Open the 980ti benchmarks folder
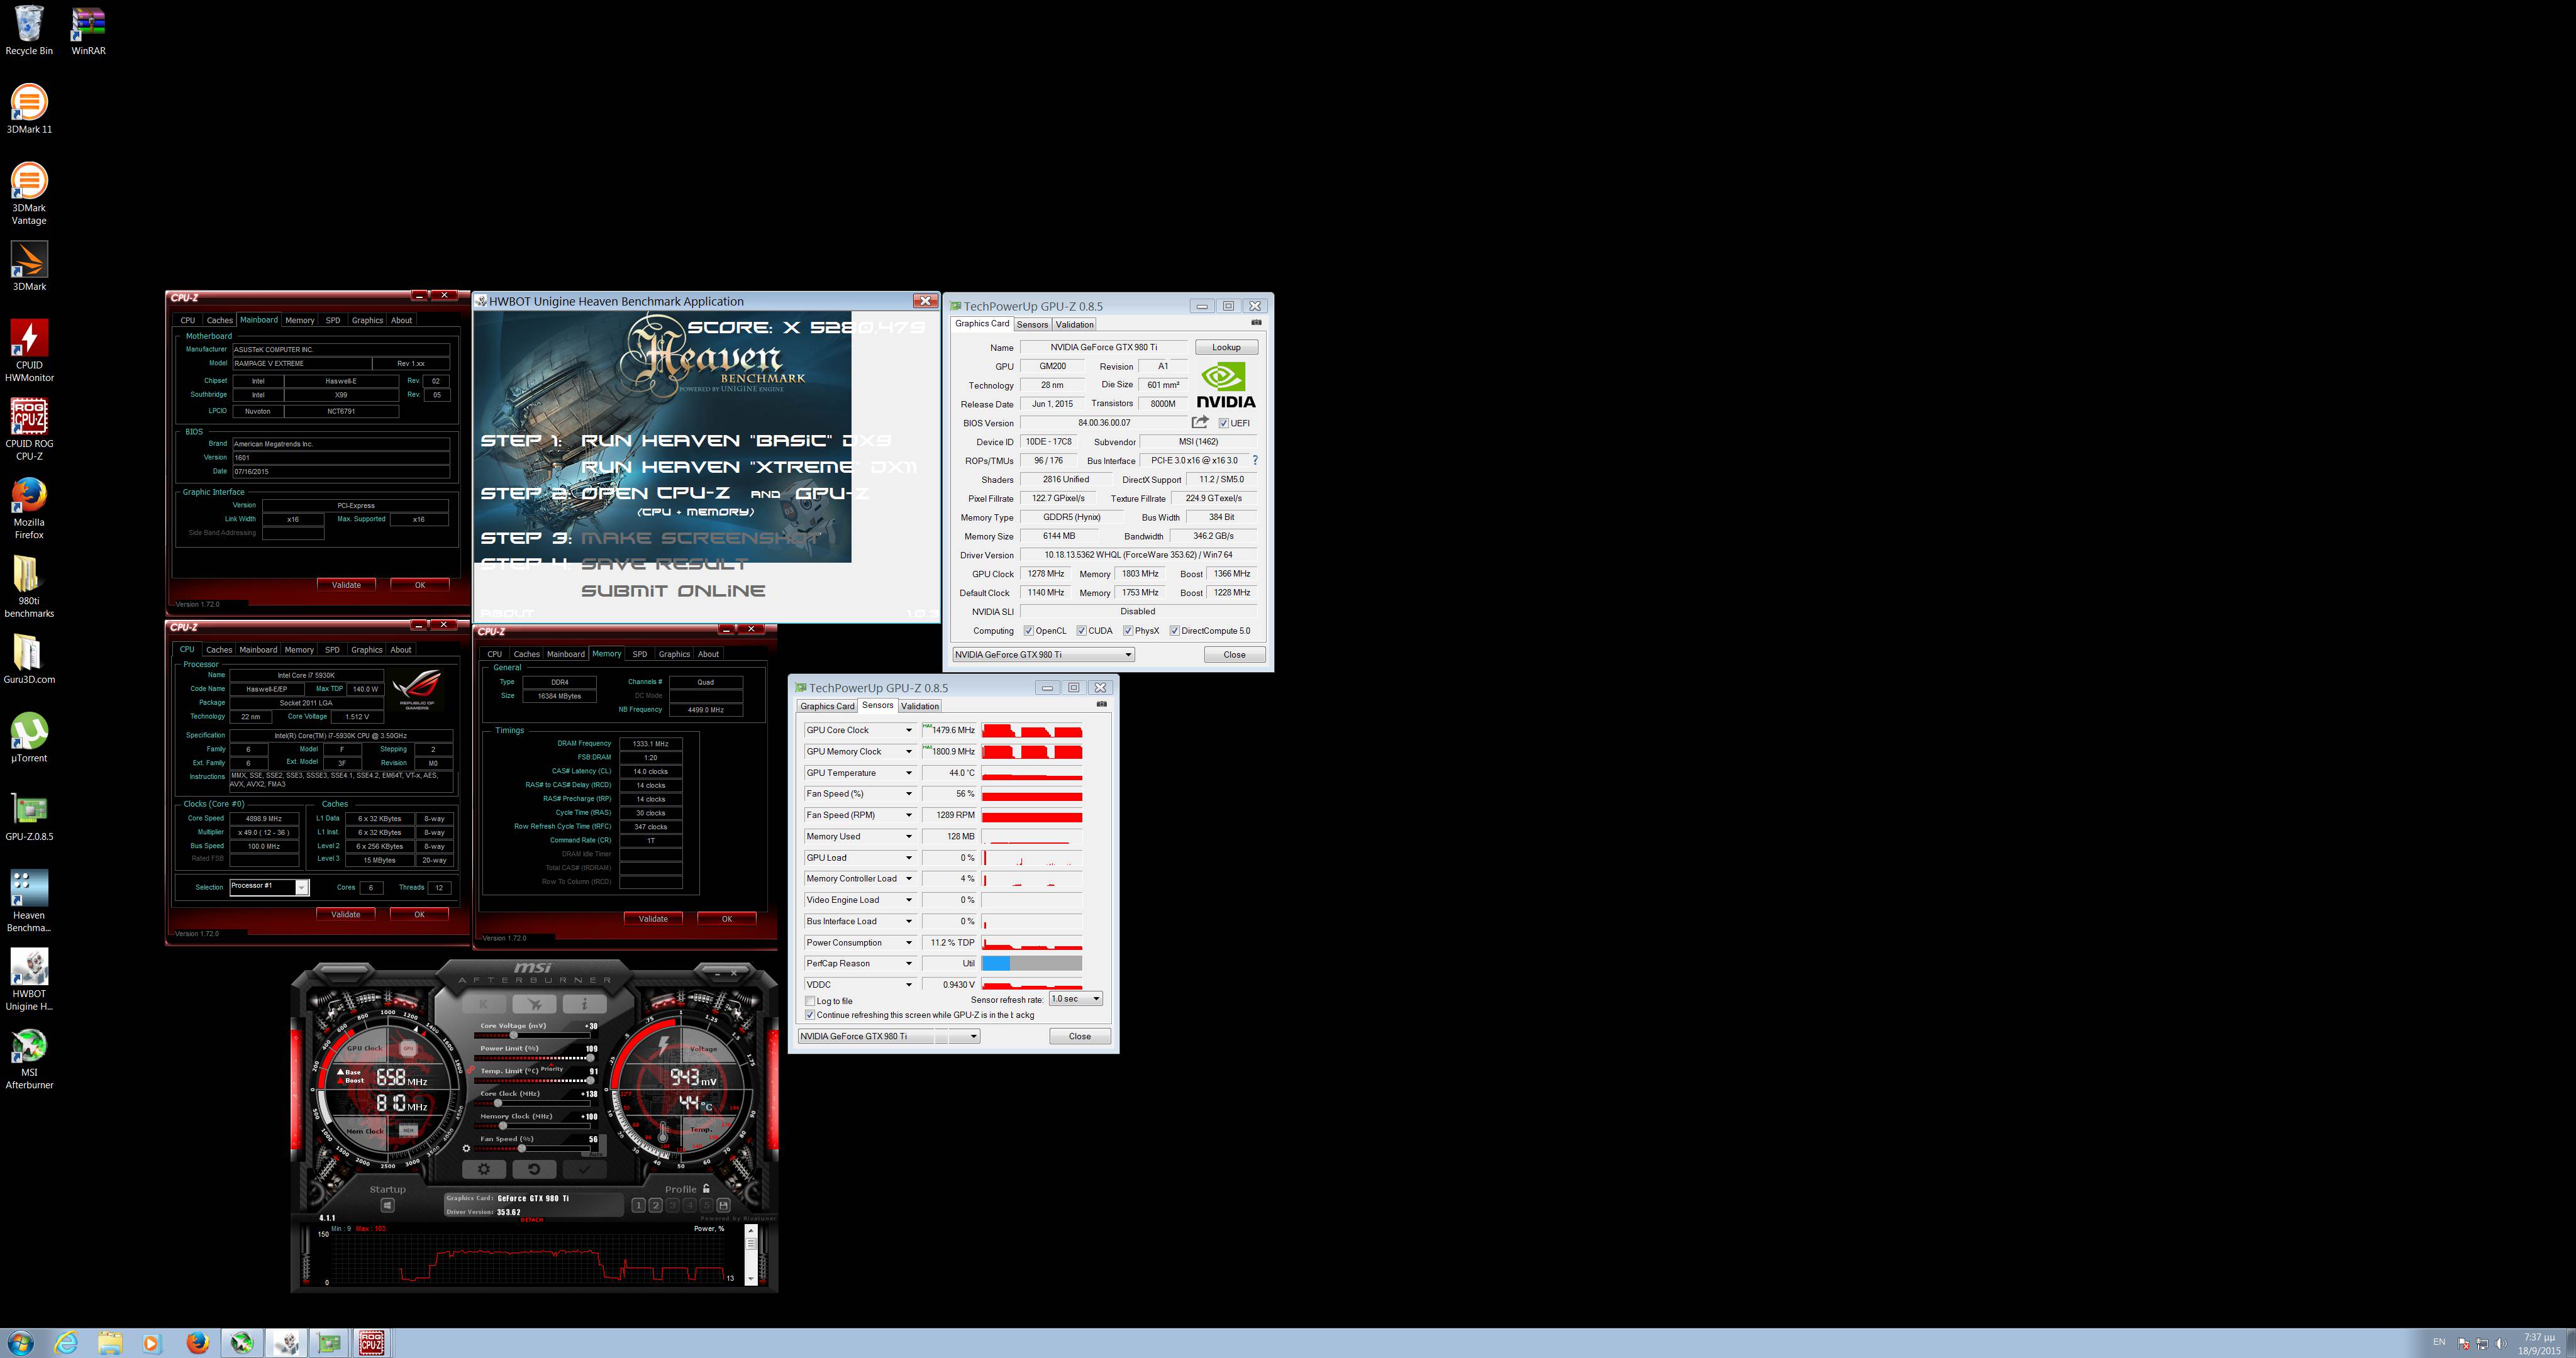 coord(29,587)
